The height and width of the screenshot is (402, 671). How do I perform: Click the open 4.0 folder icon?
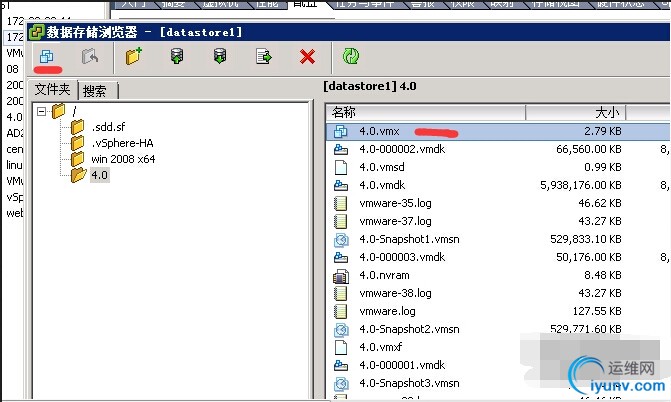(78, 175)
